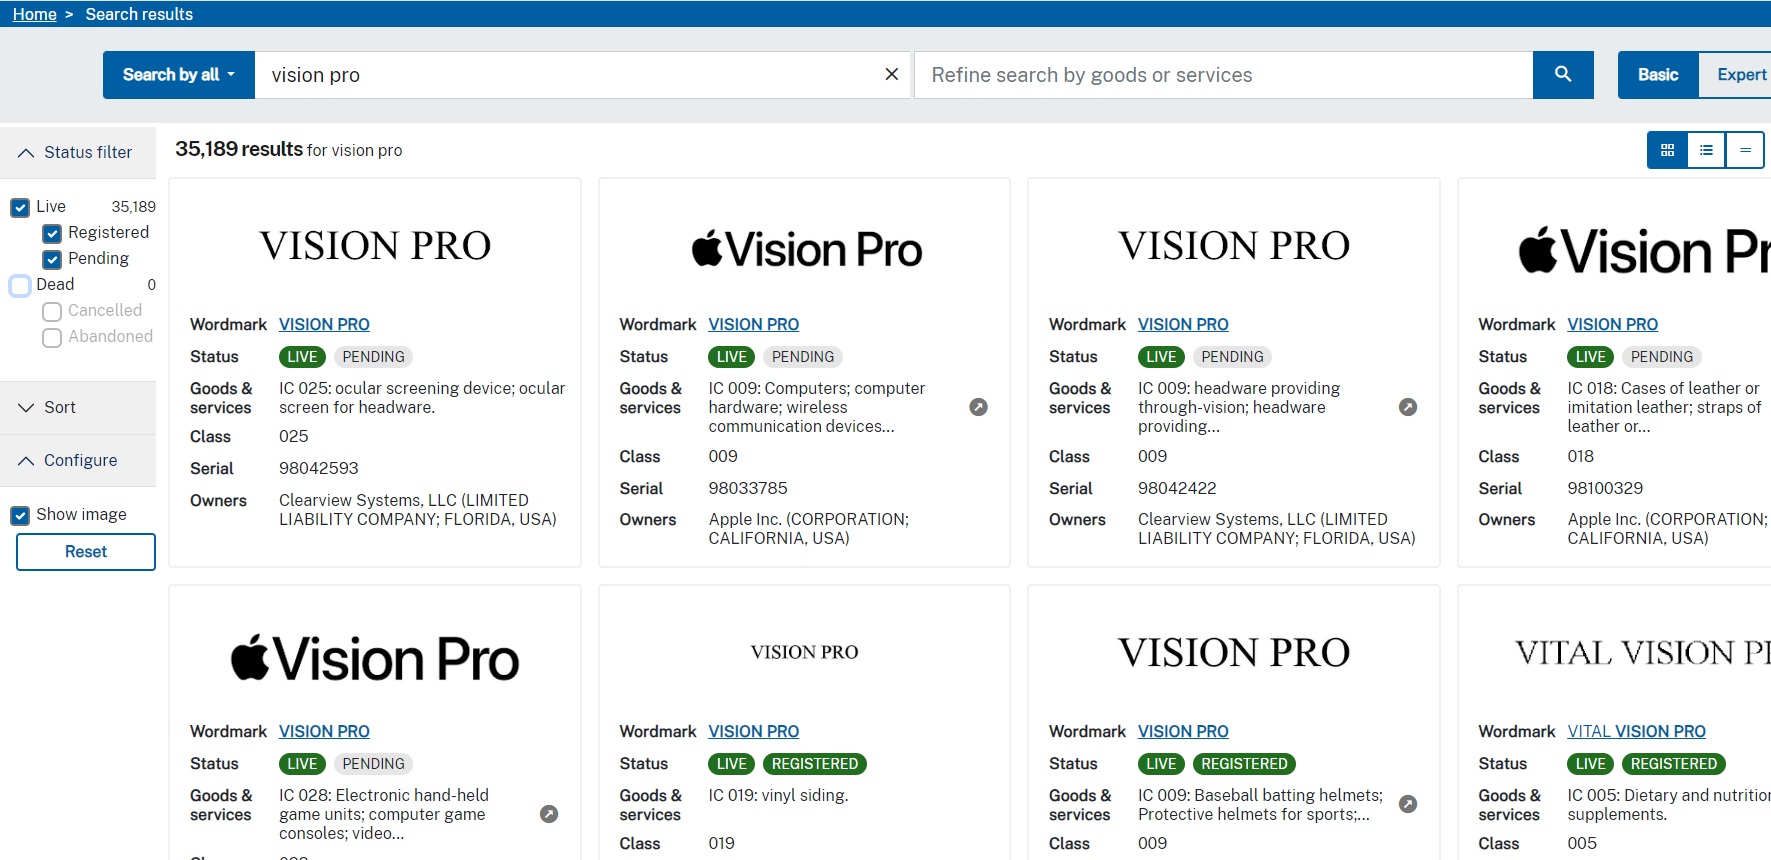Open VISION PRO link for serial 98042422
This screenshot has height=860, width=1771.
pyautogui.click(x=1183, y=324)
